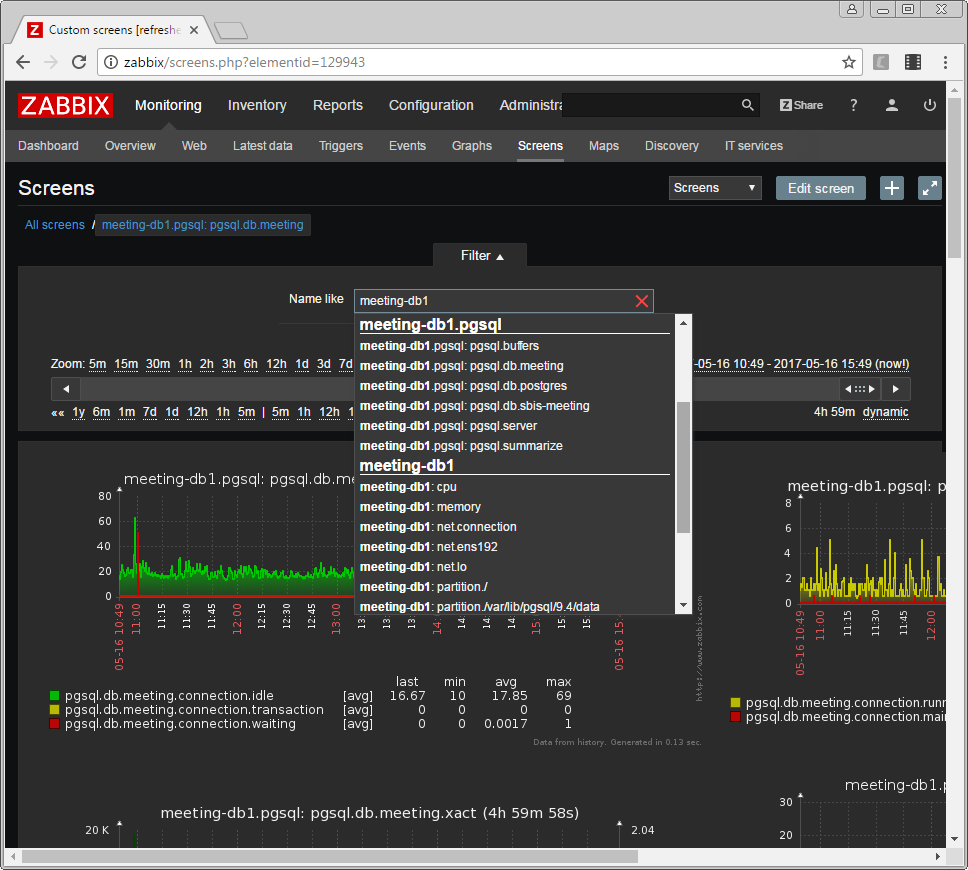Go to the Latest data submenu
Screen dimensions: 968x870
click(262, 146)
